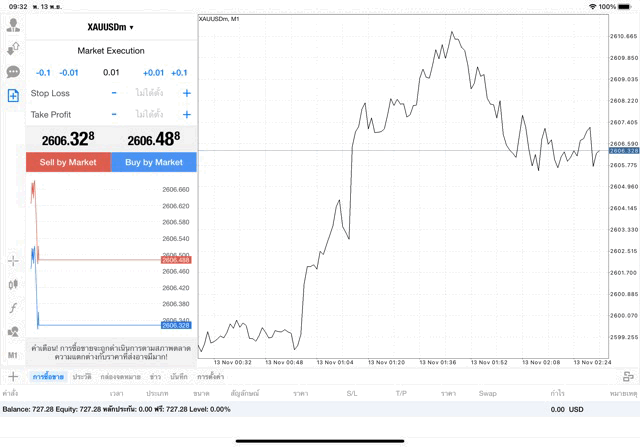Open the chart objects shapes icon

pos(13,331)
